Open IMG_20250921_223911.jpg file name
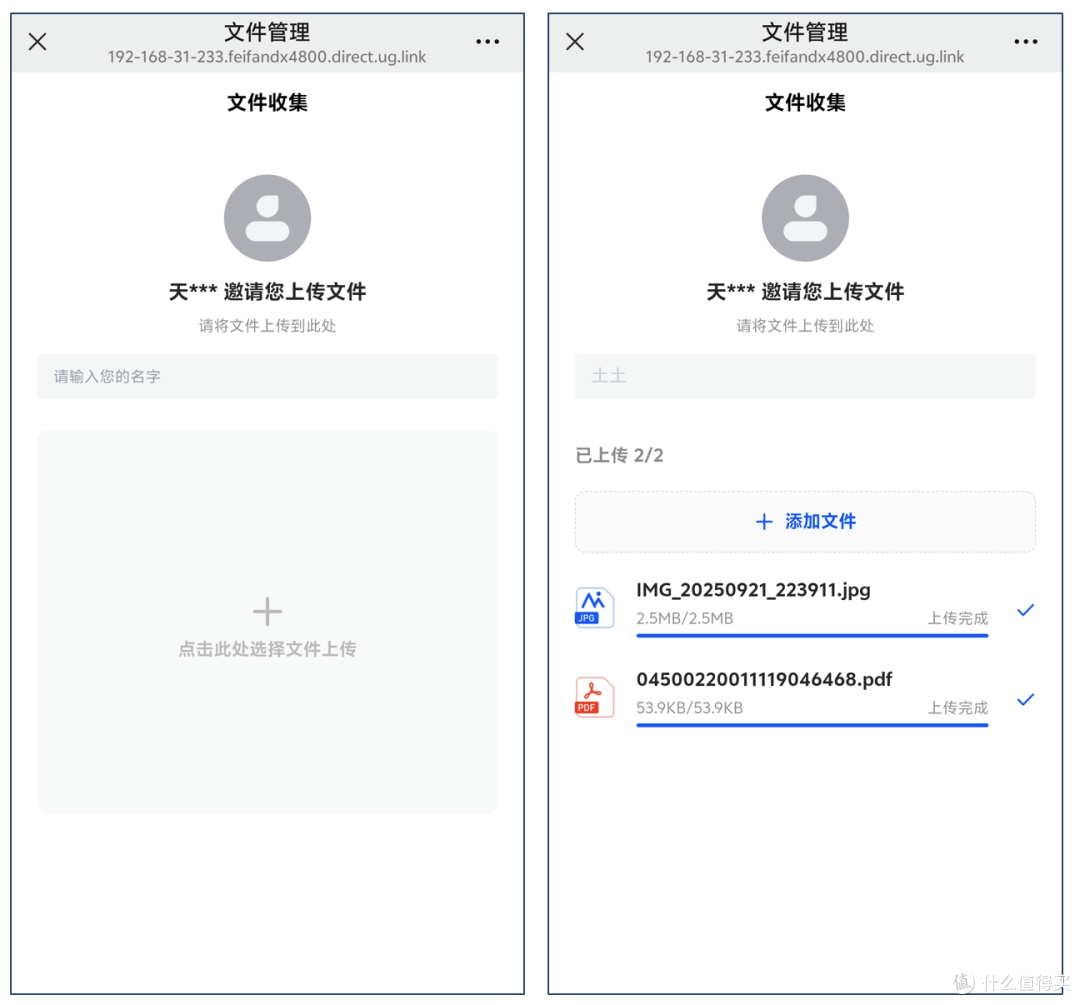The width and height of the screenshot is (1080, 1005). (753, 590)
